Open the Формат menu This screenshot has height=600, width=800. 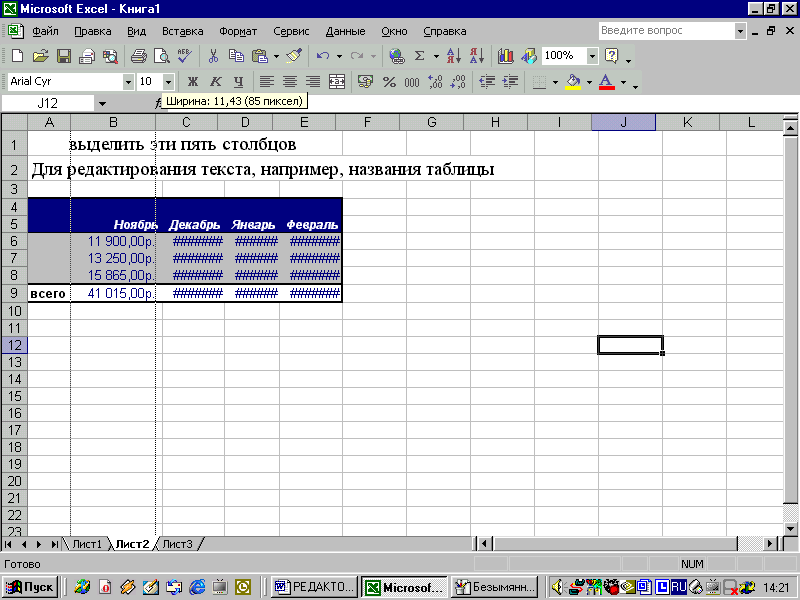(x=238, y=31)
